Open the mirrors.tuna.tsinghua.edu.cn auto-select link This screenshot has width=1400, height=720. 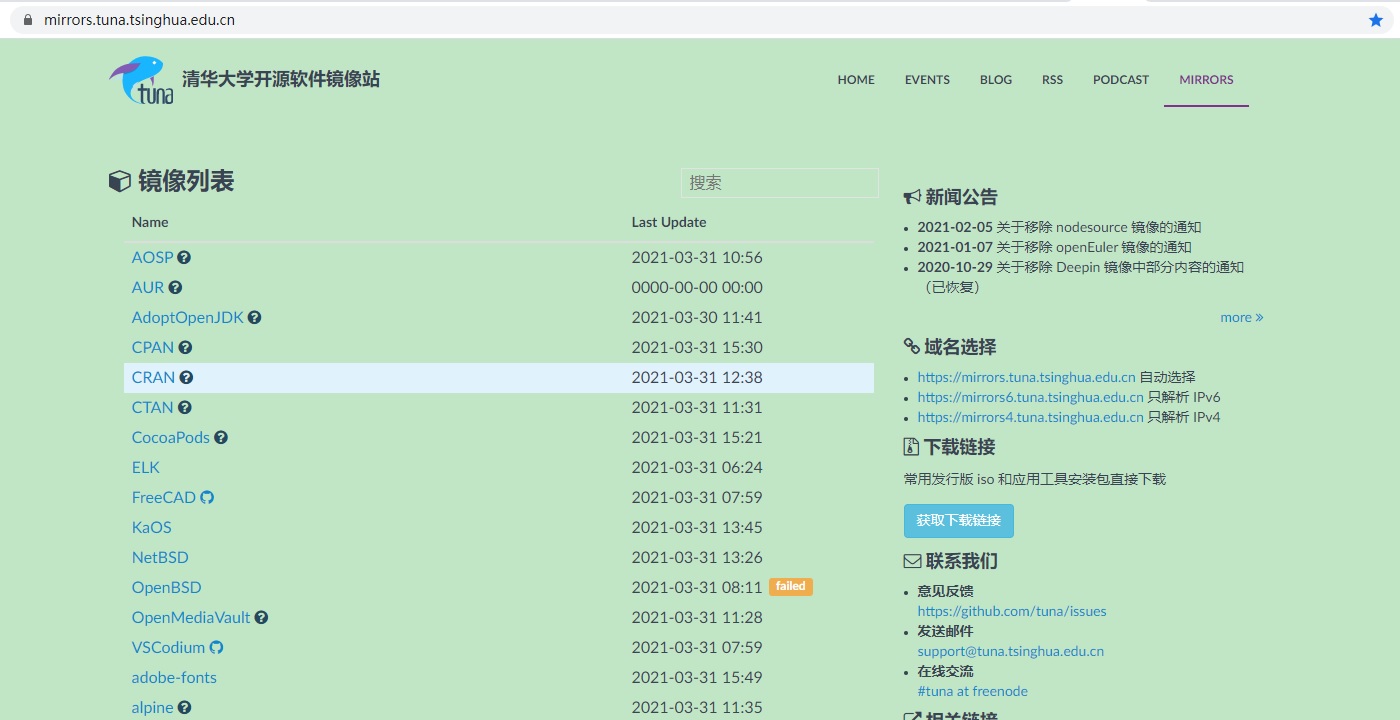[x=1027, y=377]
